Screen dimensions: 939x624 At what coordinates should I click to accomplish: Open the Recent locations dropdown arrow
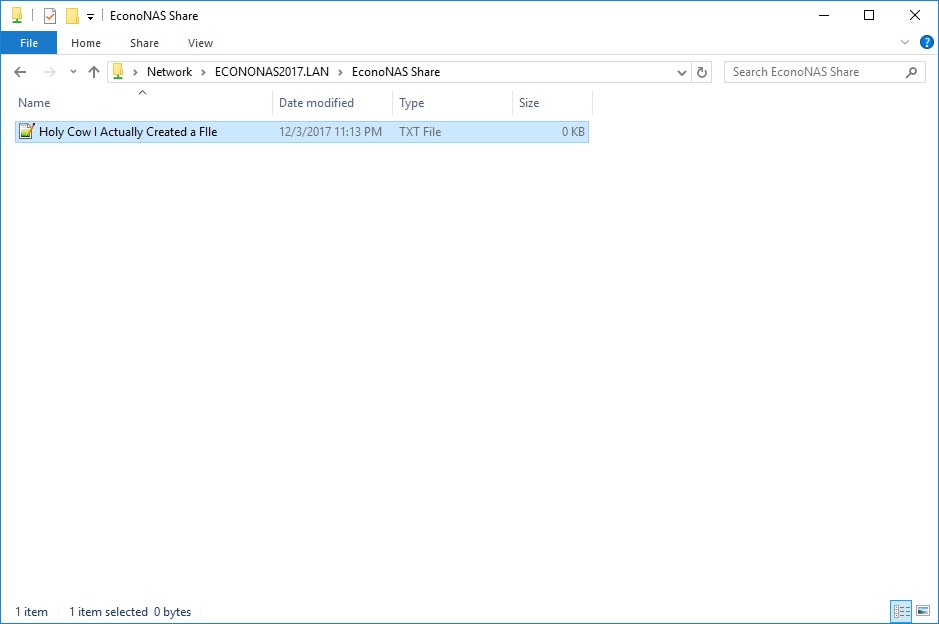(72, 72)
